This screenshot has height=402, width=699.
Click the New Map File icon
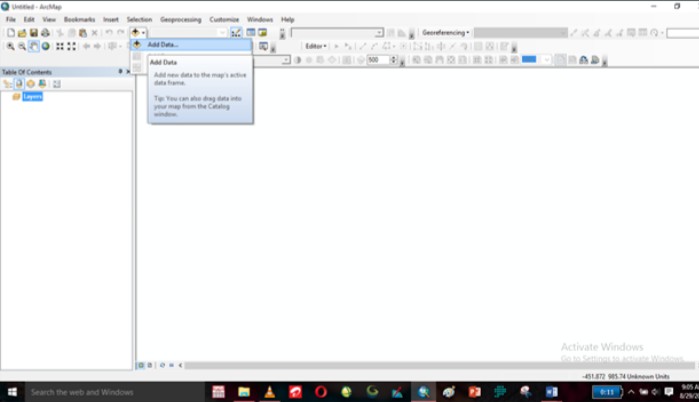[11, 33]
